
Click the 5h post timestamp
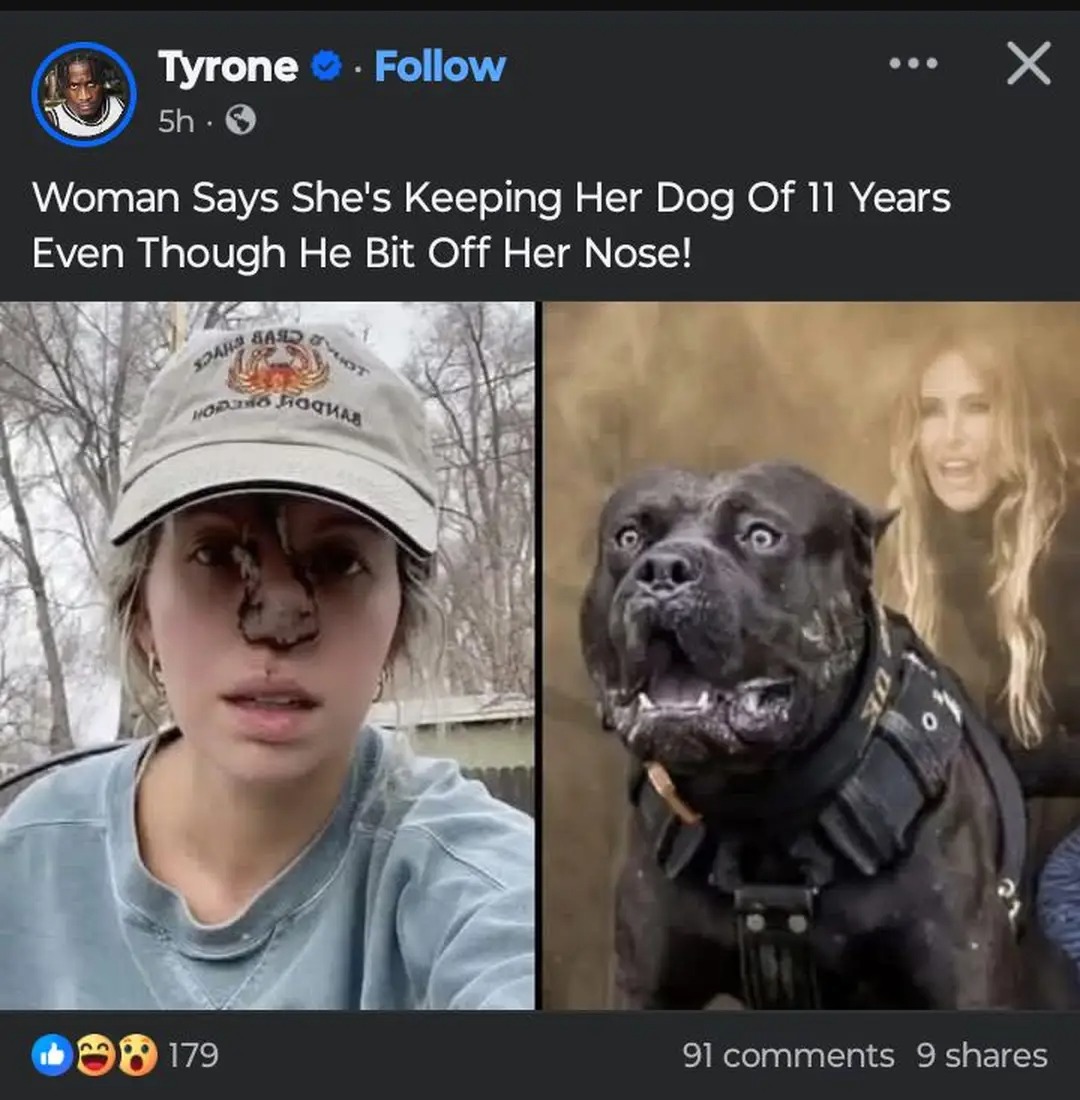(175, 121)
